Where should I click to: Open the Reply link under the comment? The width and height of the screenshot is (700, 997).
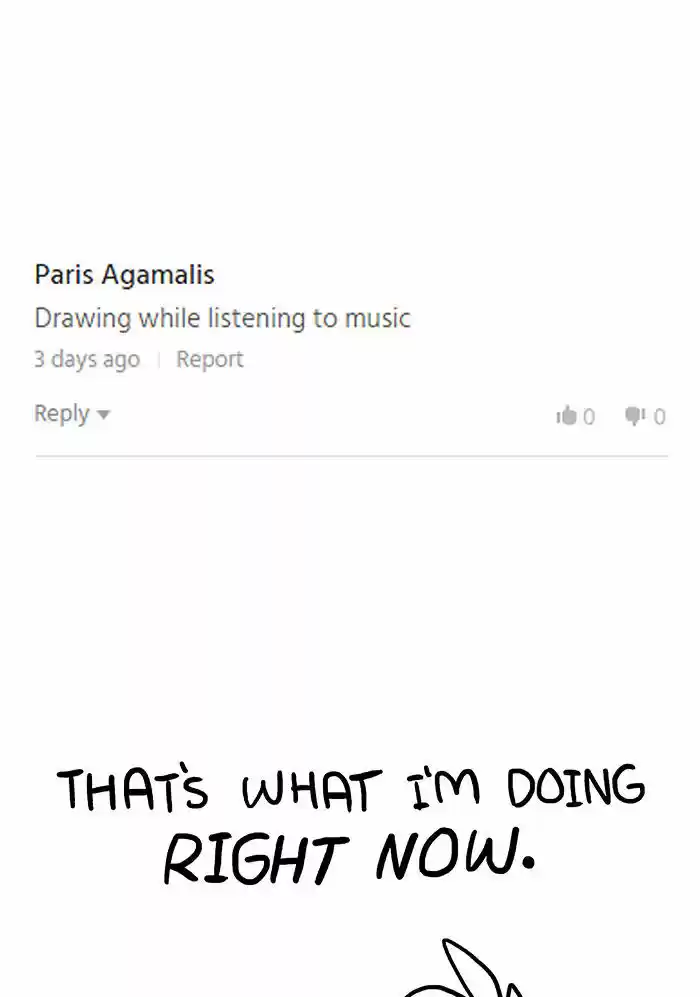coord(62,413)
